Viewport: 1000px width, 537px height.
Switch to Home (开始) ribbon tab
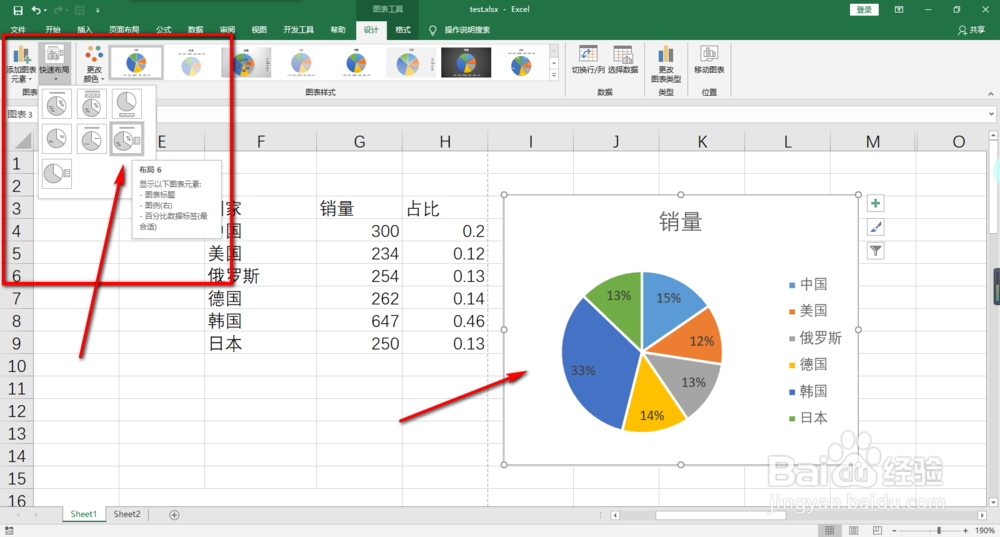click(x=53, y=30)
